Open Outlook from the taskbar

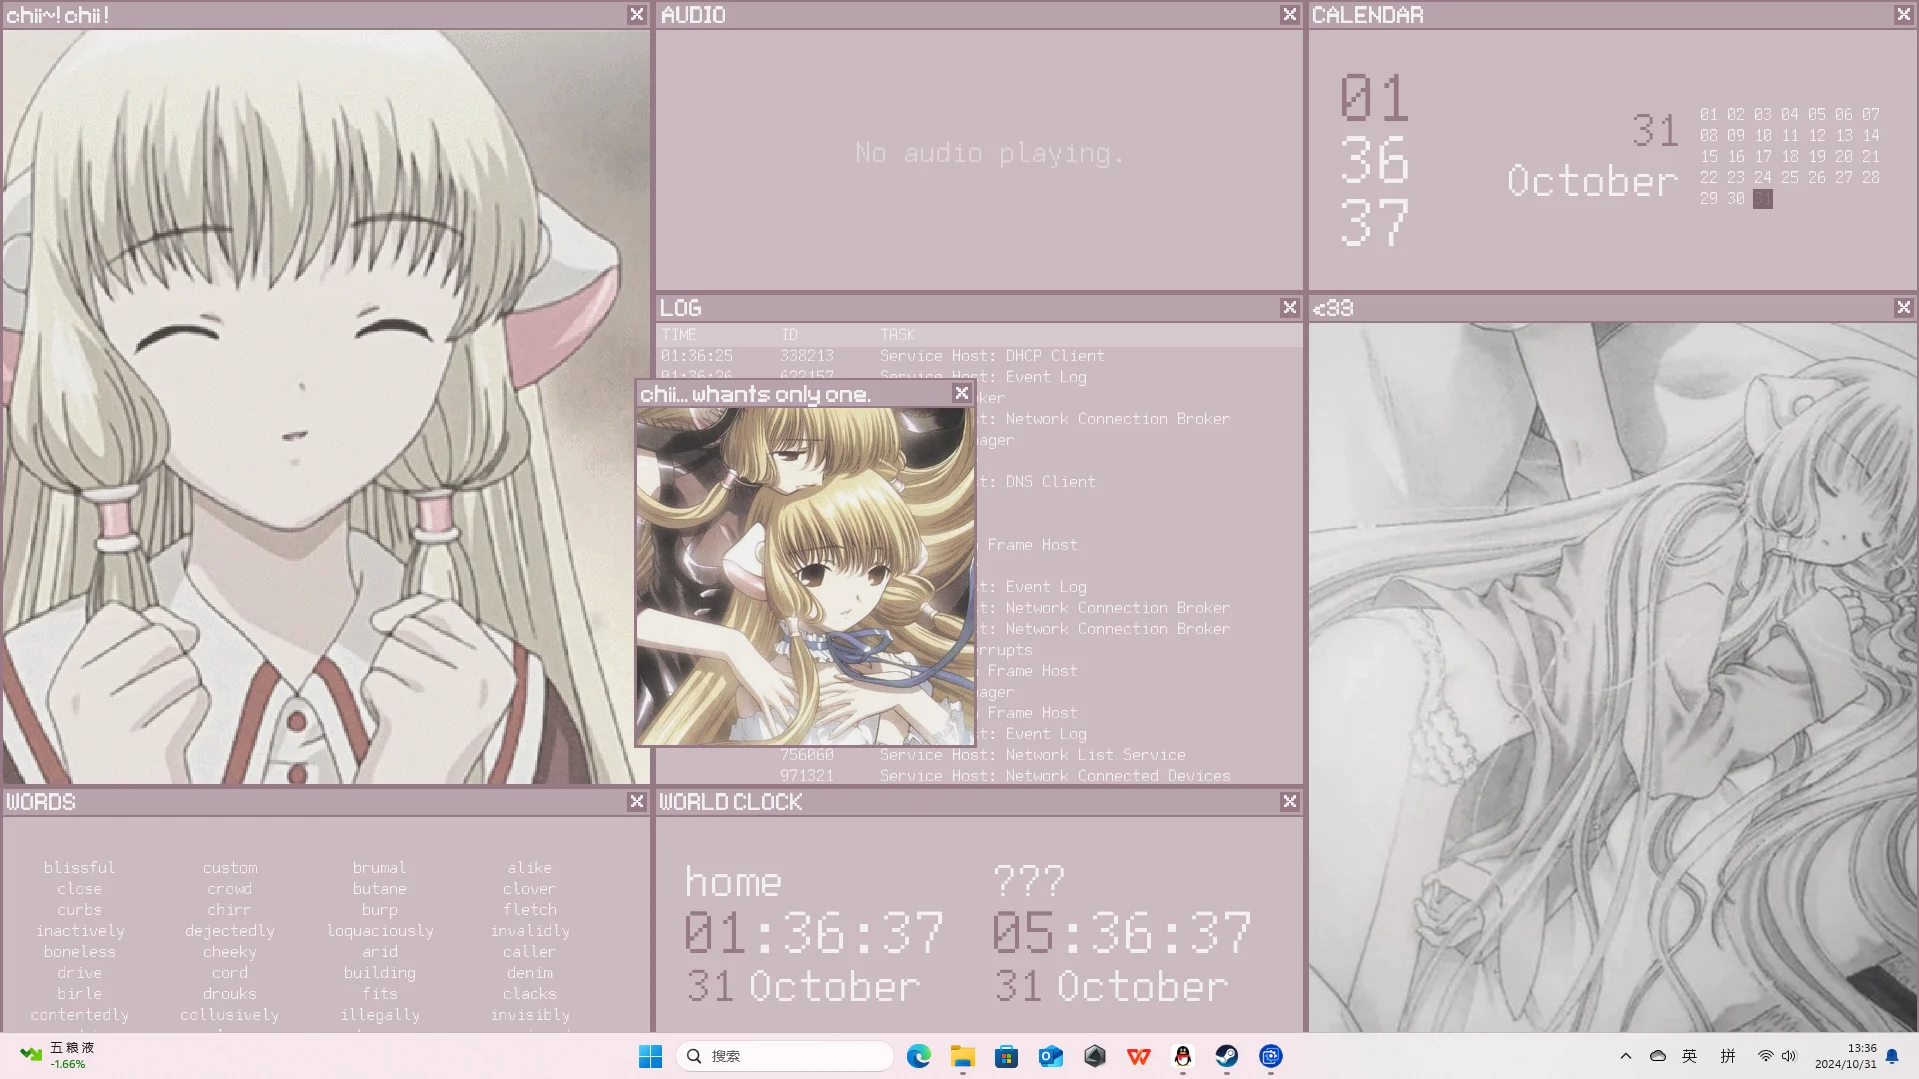point(1050,1056)
